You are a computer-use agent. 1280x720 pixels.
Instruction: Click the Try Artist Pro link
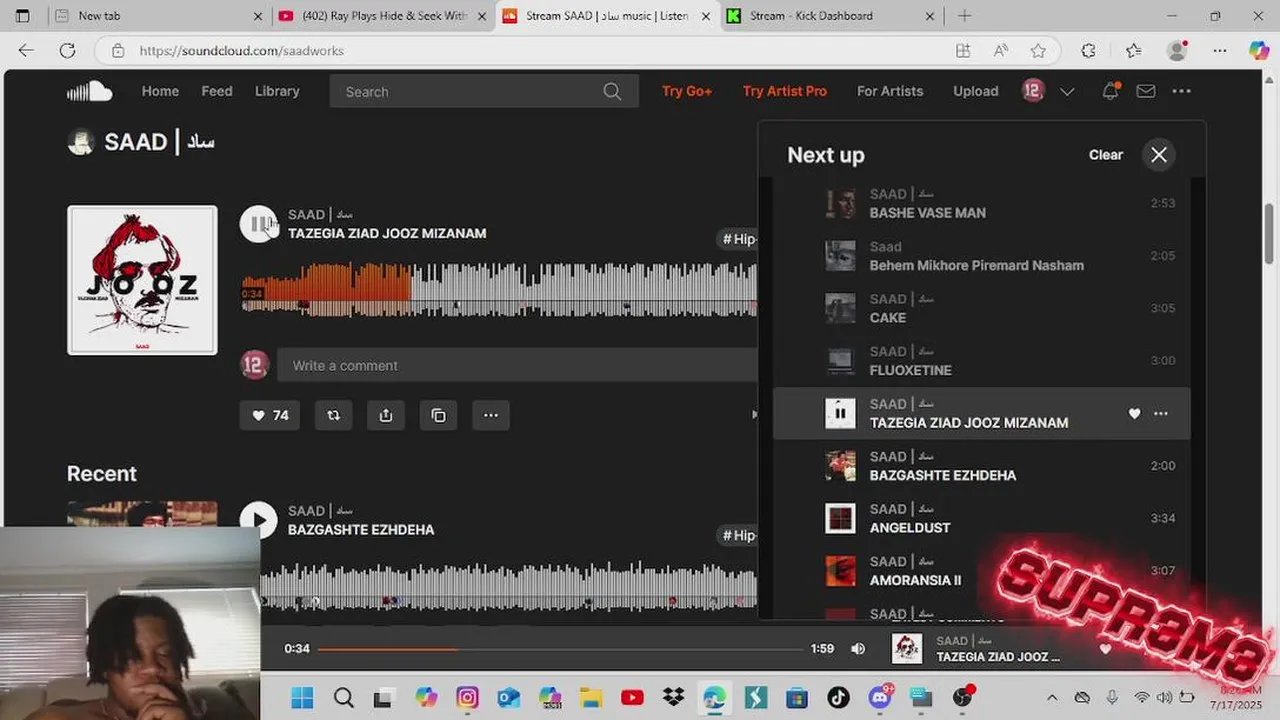(x=785, y=91)
